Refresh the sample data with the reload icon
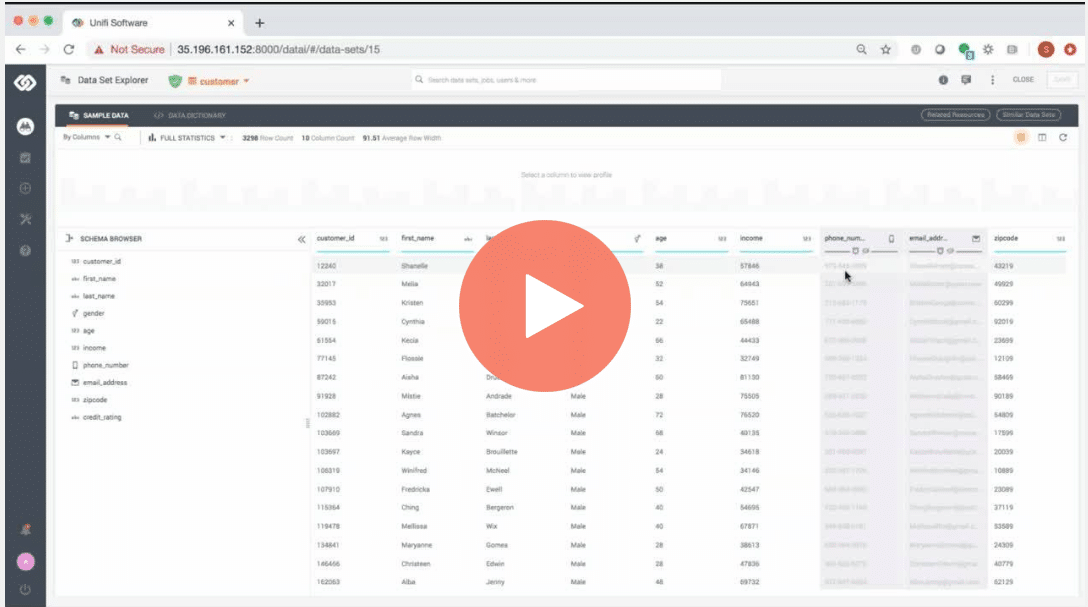The height and width of the screenshot is (607, 1088). click(x=1064, y=137)
